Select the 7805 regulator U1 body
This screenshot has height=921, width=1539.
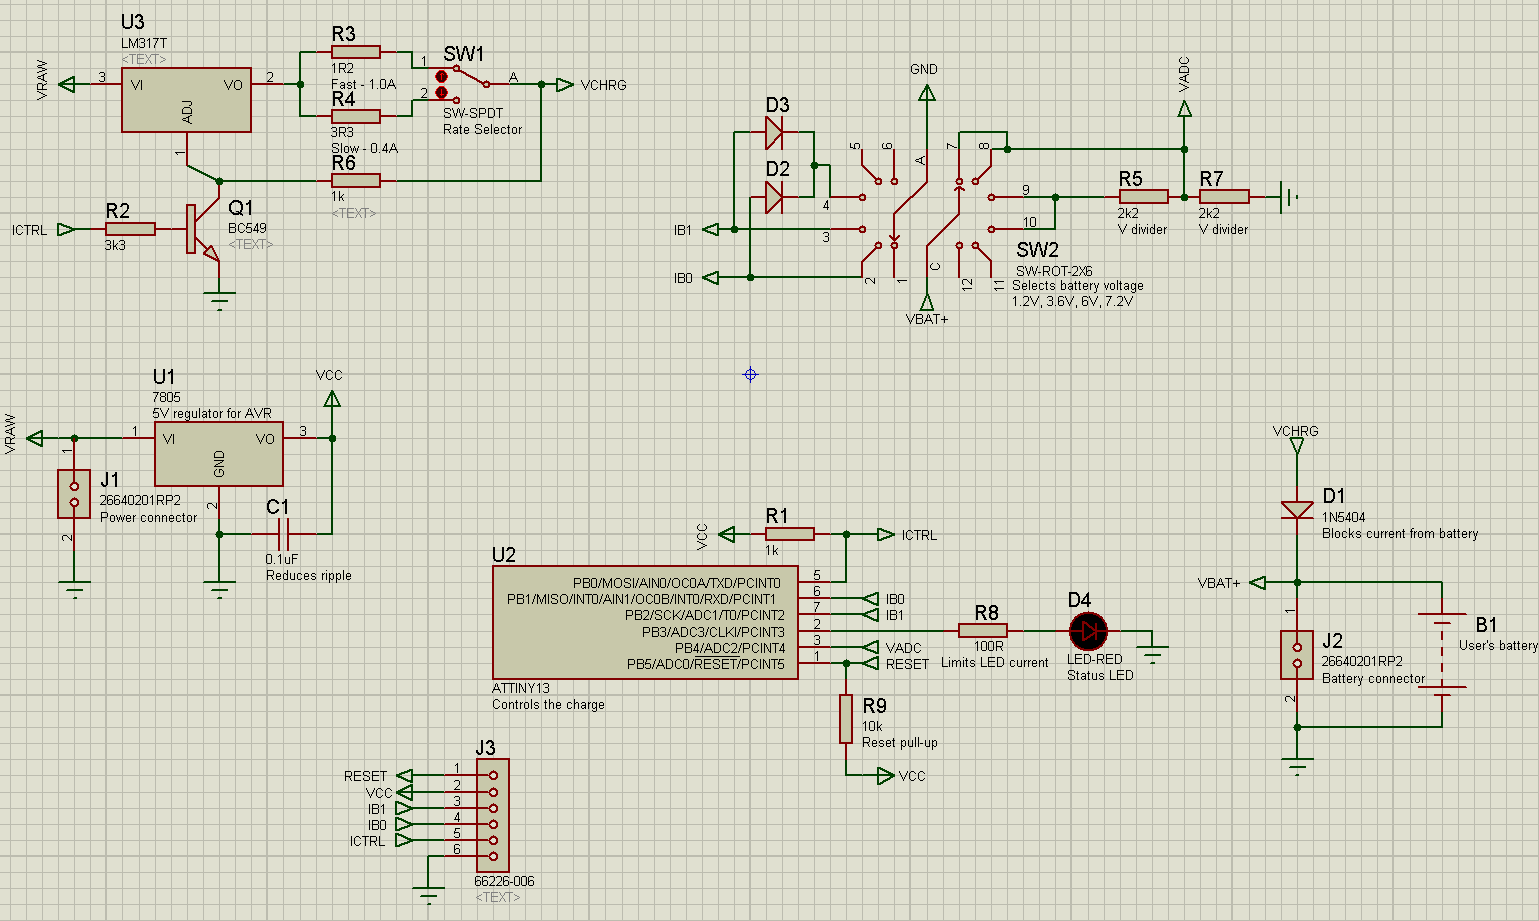coord(218,454)
